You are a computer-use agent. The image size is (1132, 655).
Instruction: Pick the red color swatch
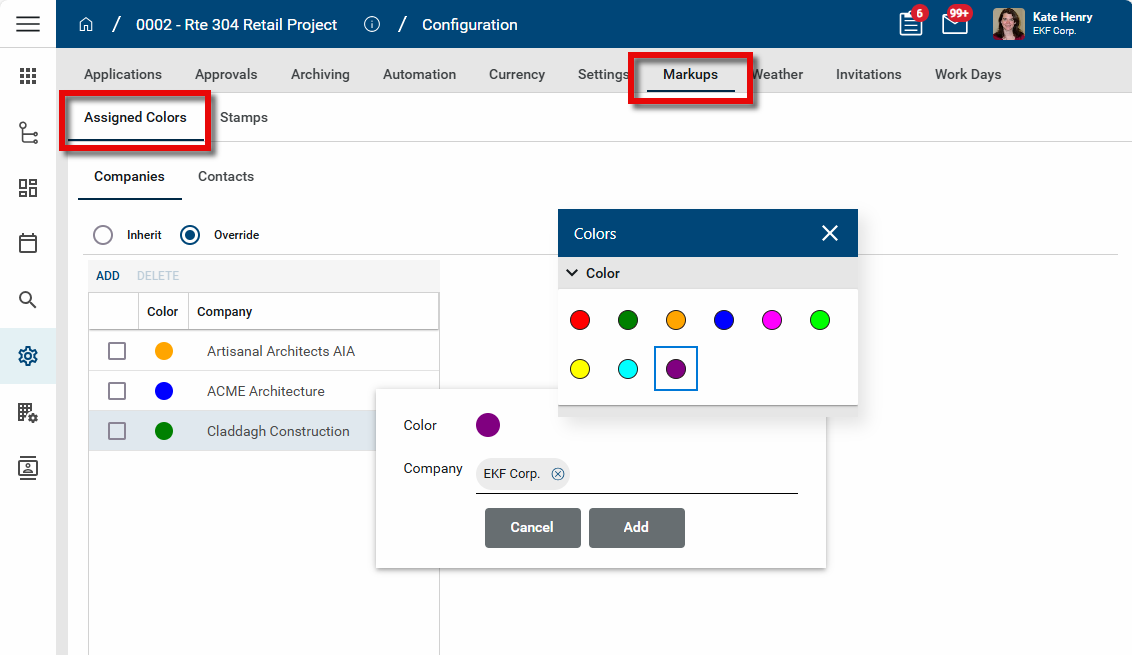click(580, 320)
